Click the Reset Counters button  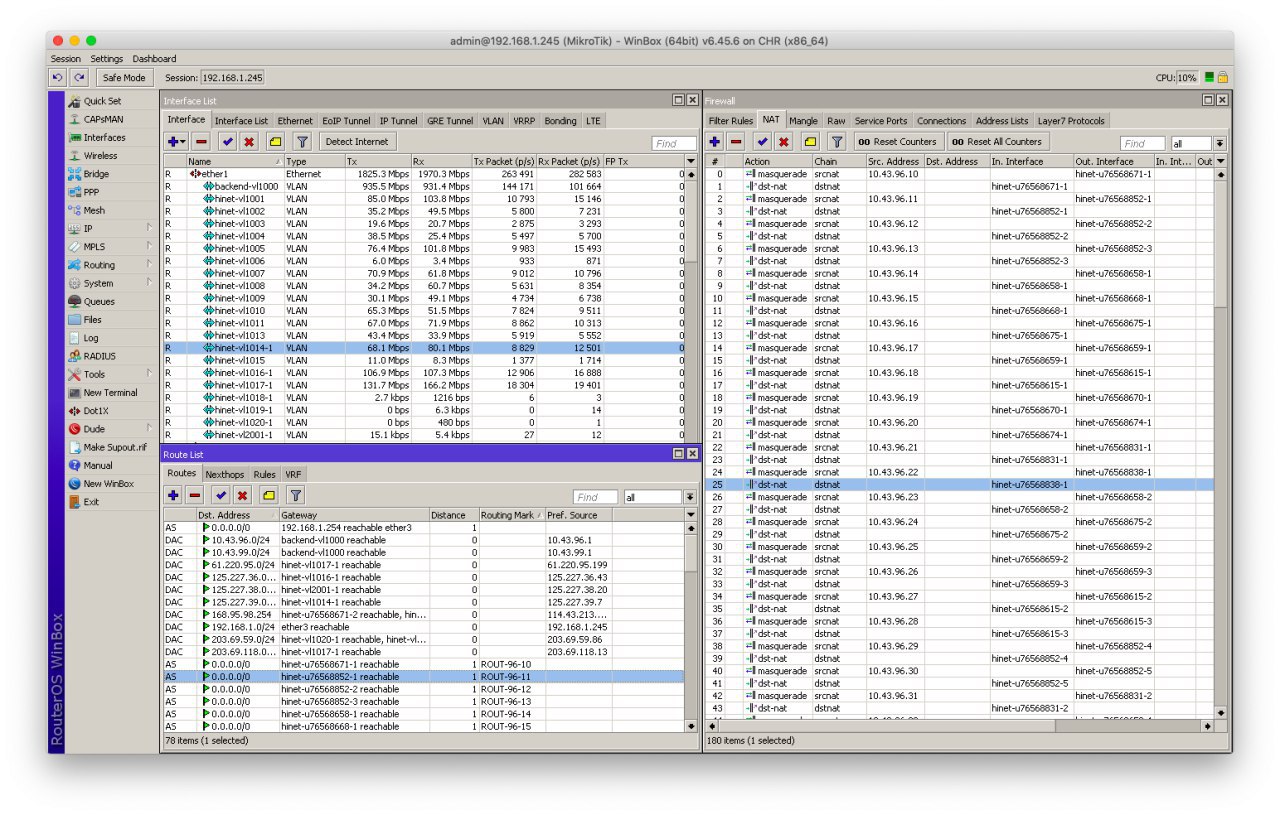(x=898, y=142)
